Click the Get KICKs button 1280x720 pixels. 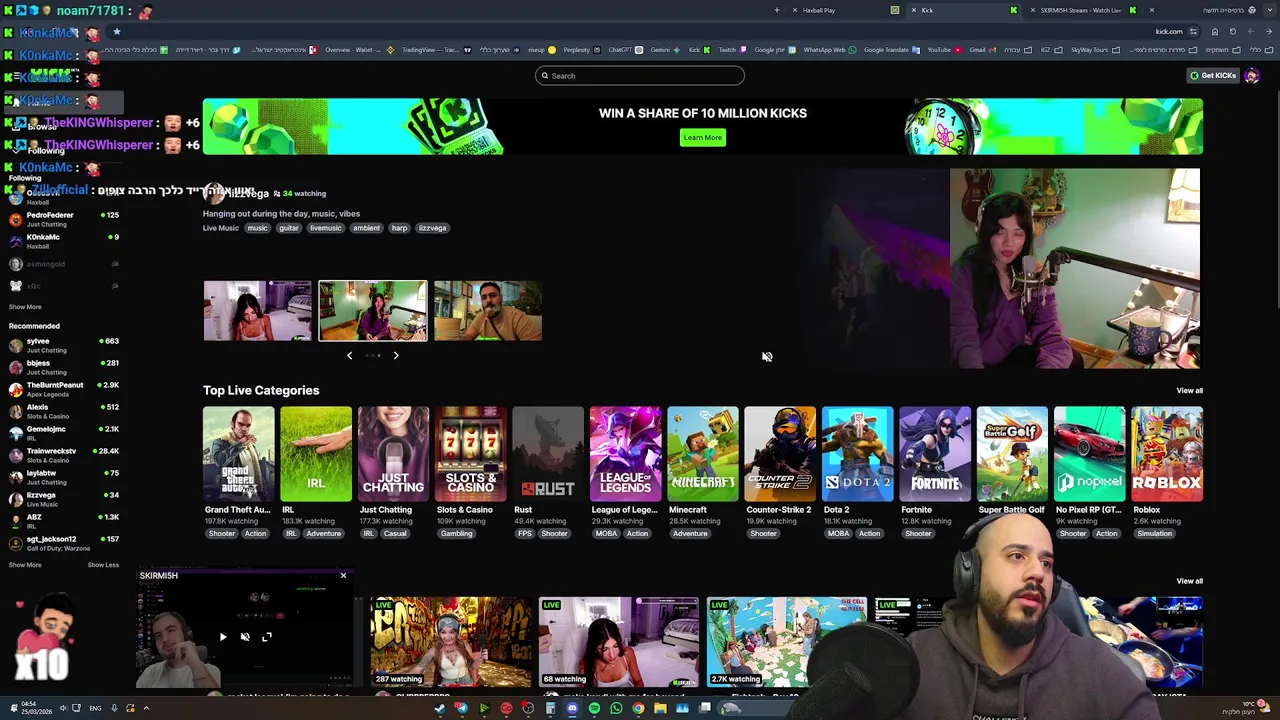click(x=1213, y=76)
